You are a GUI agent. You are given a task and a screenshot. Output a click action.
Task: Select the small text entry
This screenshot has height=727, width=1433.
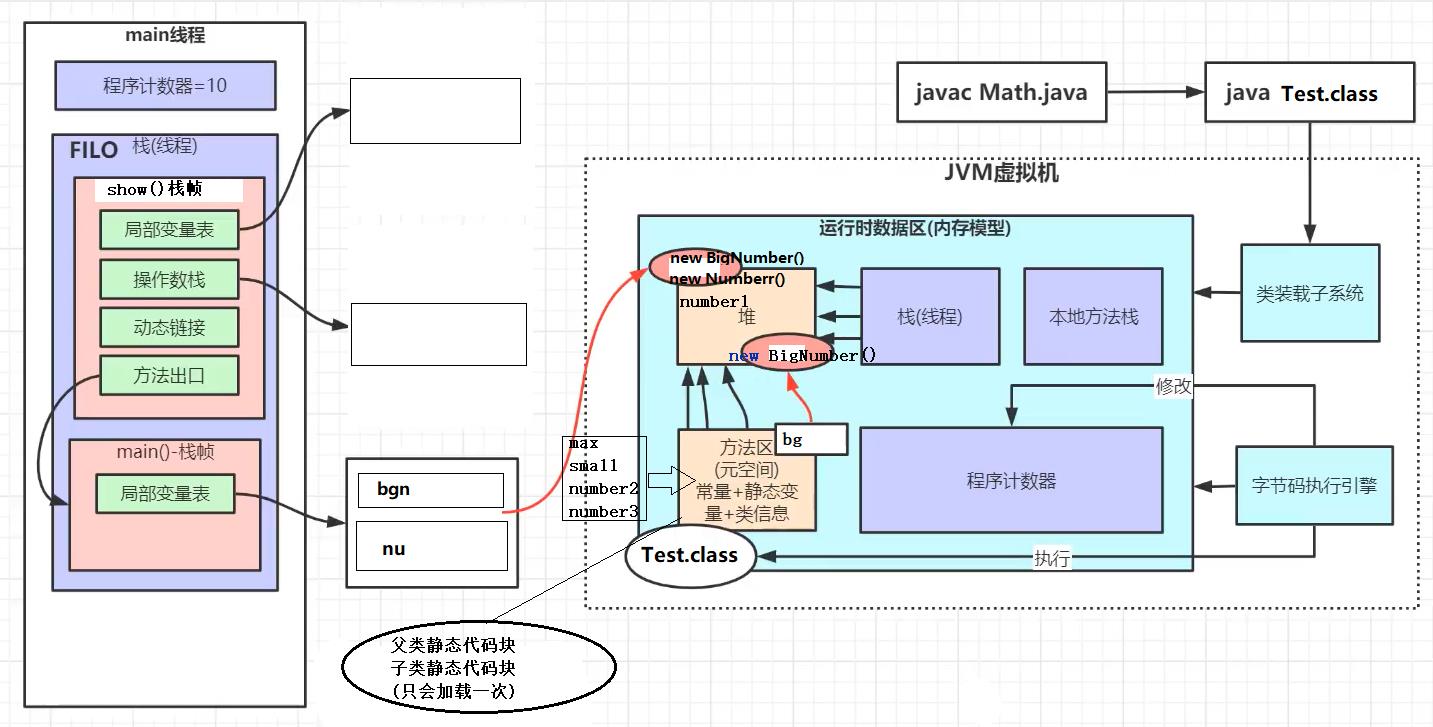[594, 465]
